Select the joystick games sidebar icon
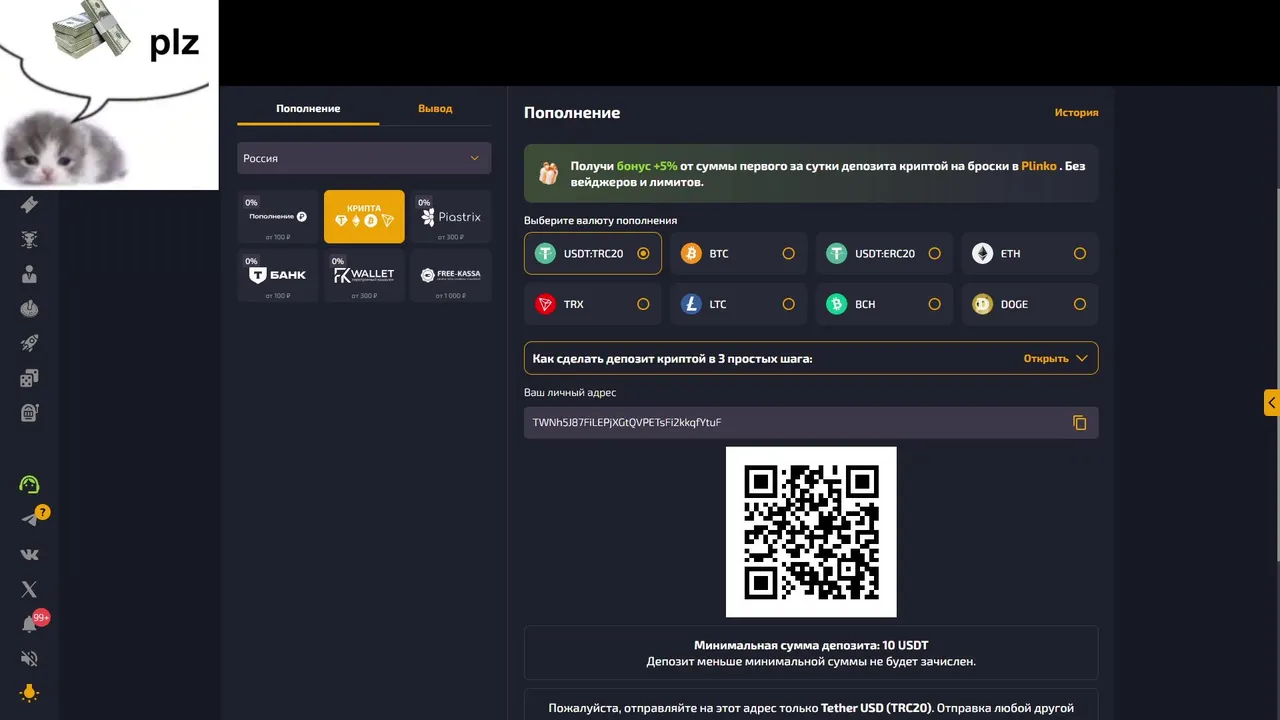Viewport: 1280px width, 720px height. 29,309
